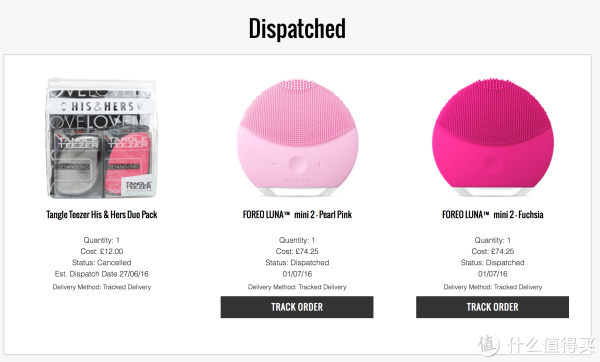Screen dimensions: 600x362
Task: Click the Quantity line under Tangle Teezer pack
Action: click(102, 240)
